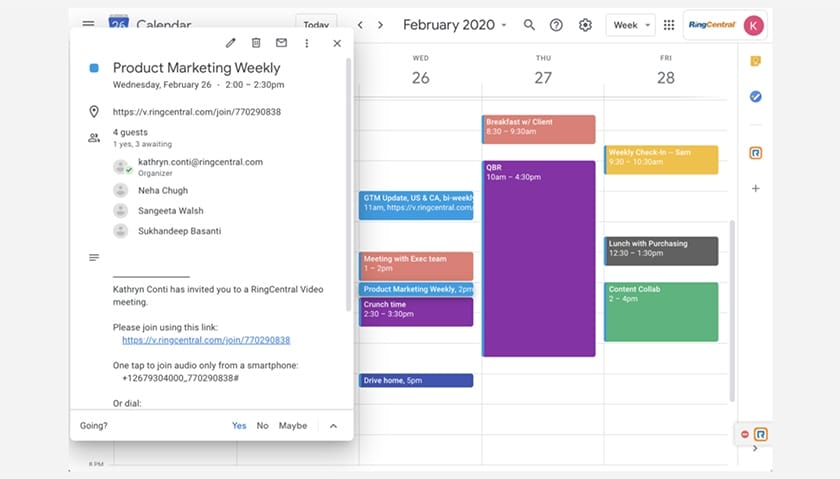This screenshot has width=840, height=479.
Task: Open Breakfast w/ Client event
Action: coord(538,129)
